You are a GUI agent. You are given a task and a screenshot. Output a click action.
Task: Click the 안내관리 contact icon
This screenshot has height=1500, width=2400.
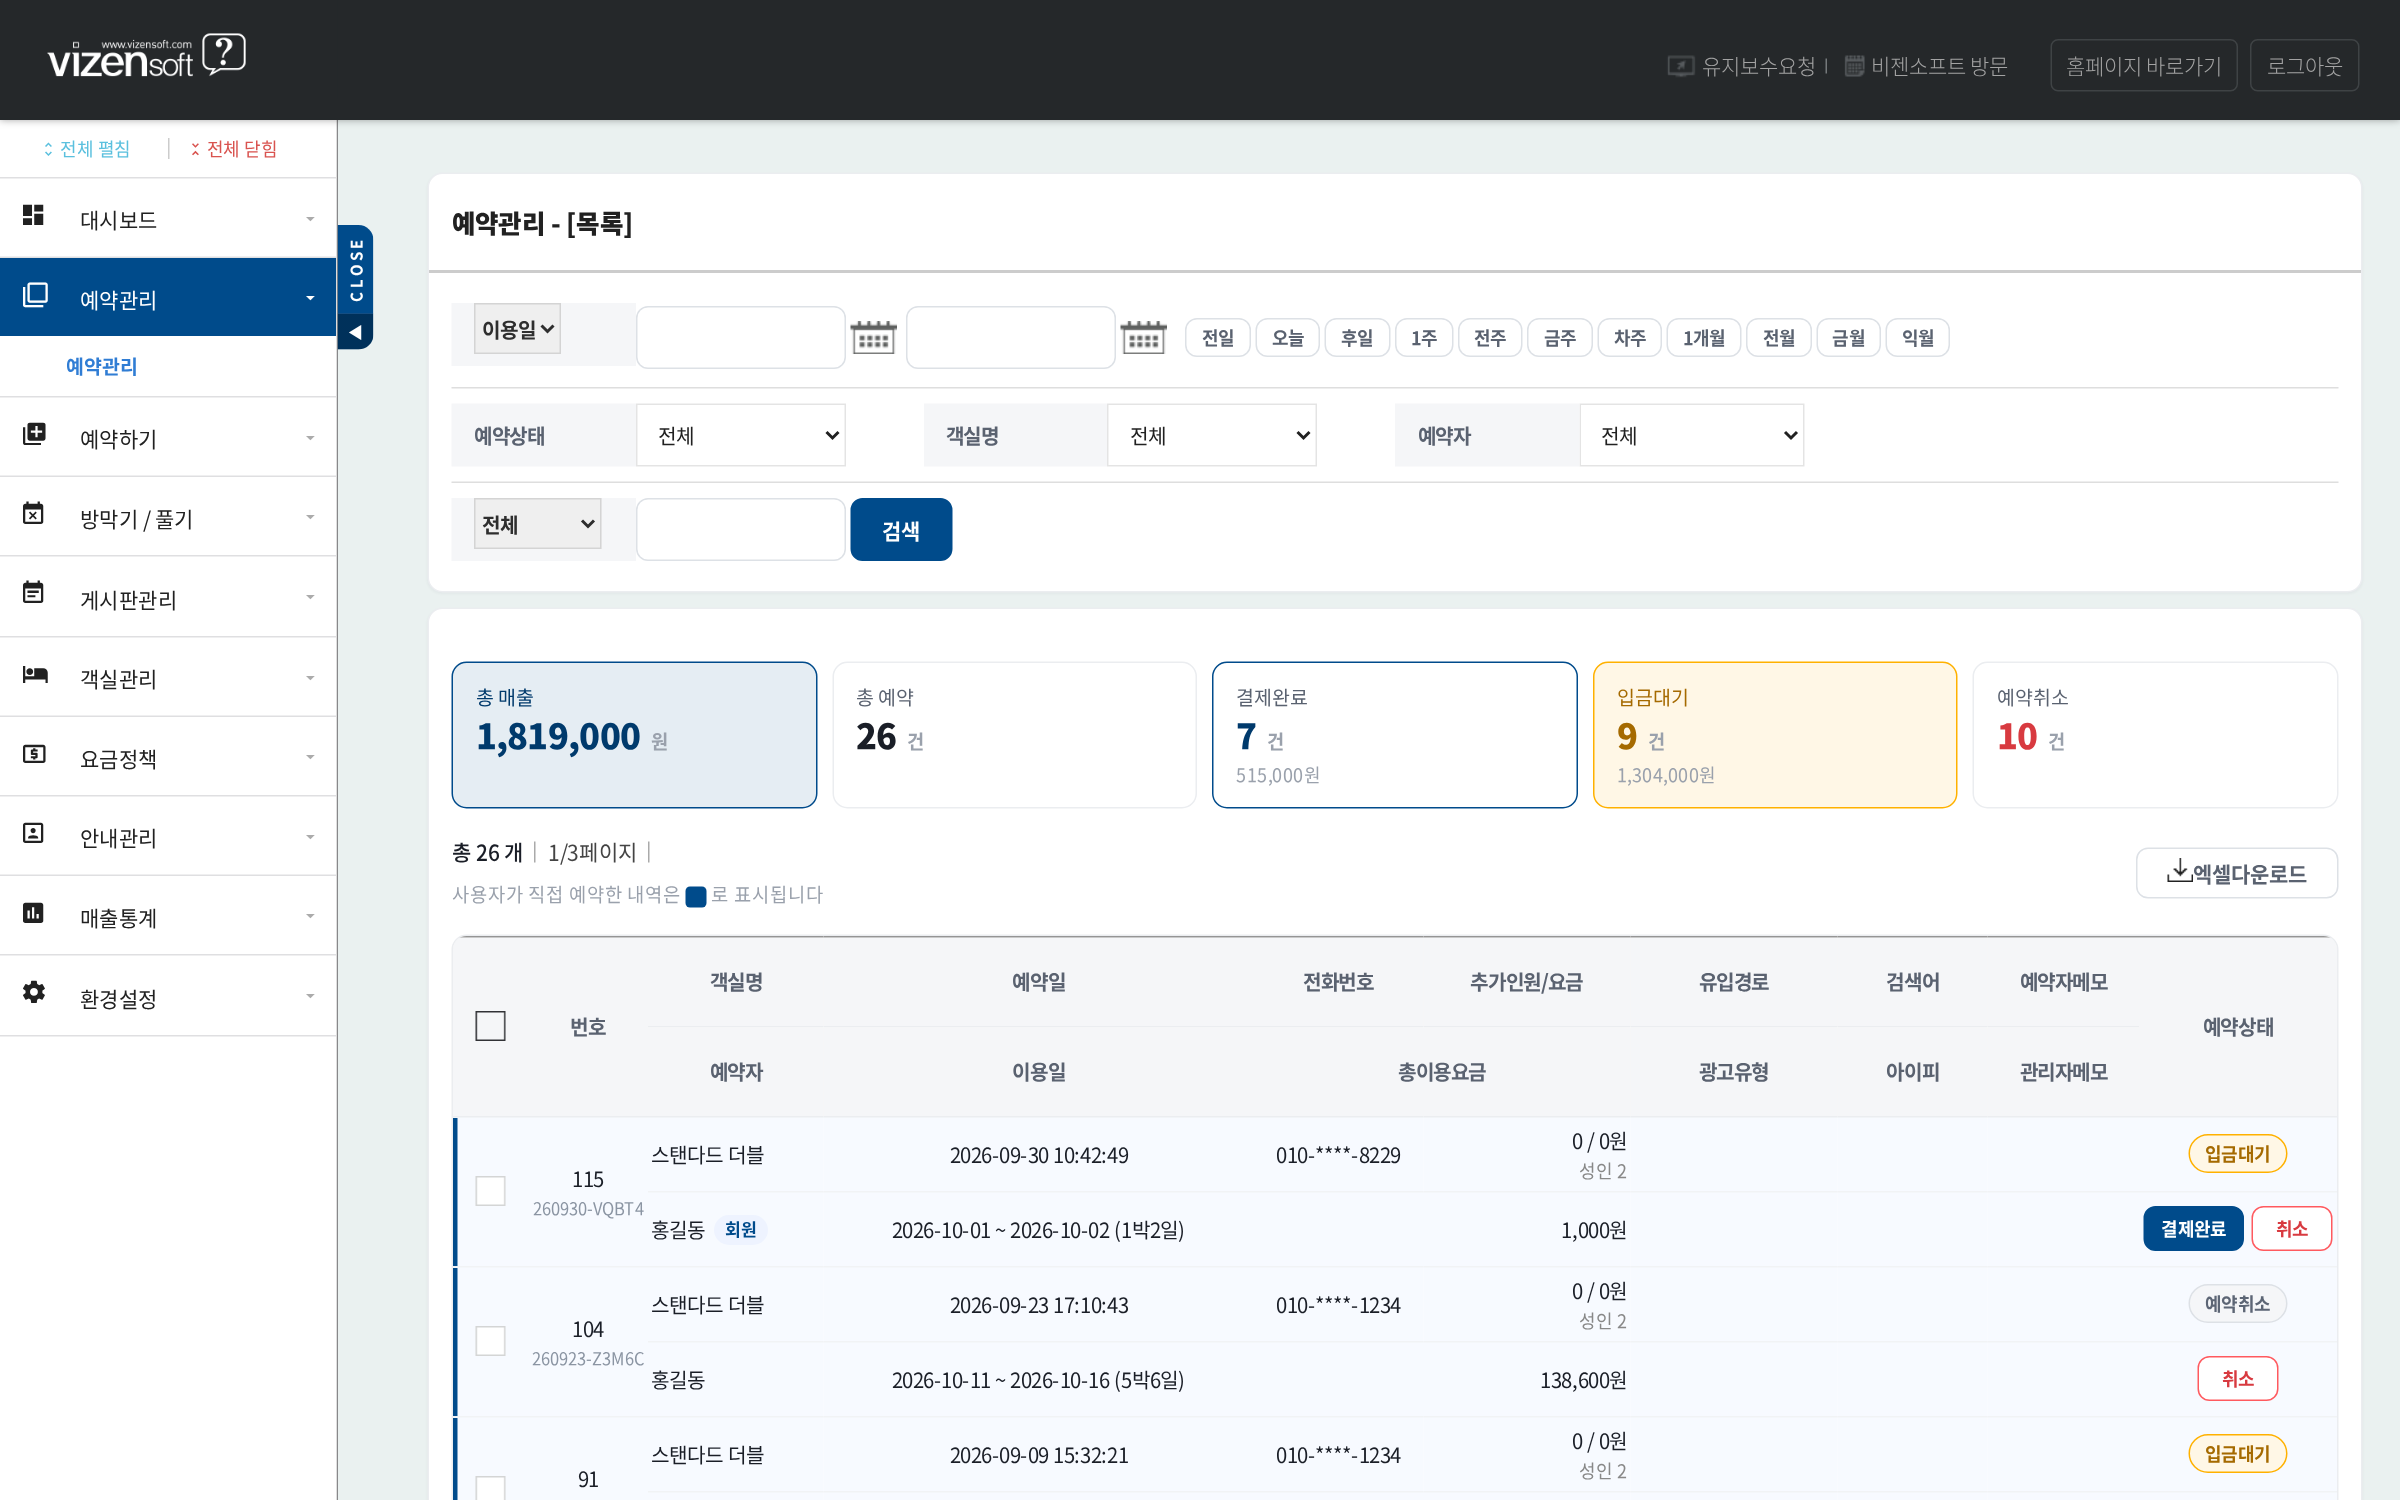(x=34, y=834)
